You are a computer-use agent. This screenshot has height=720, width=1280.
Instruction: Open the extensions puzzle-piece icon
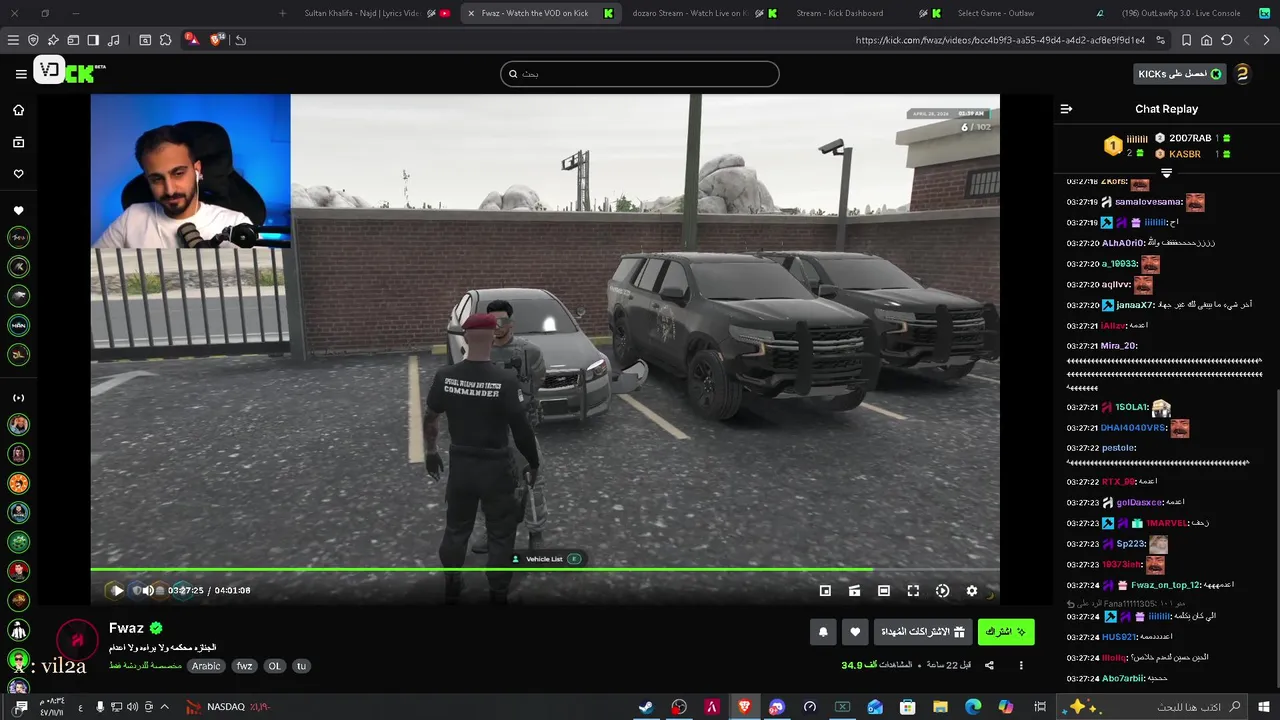[165, 40]
